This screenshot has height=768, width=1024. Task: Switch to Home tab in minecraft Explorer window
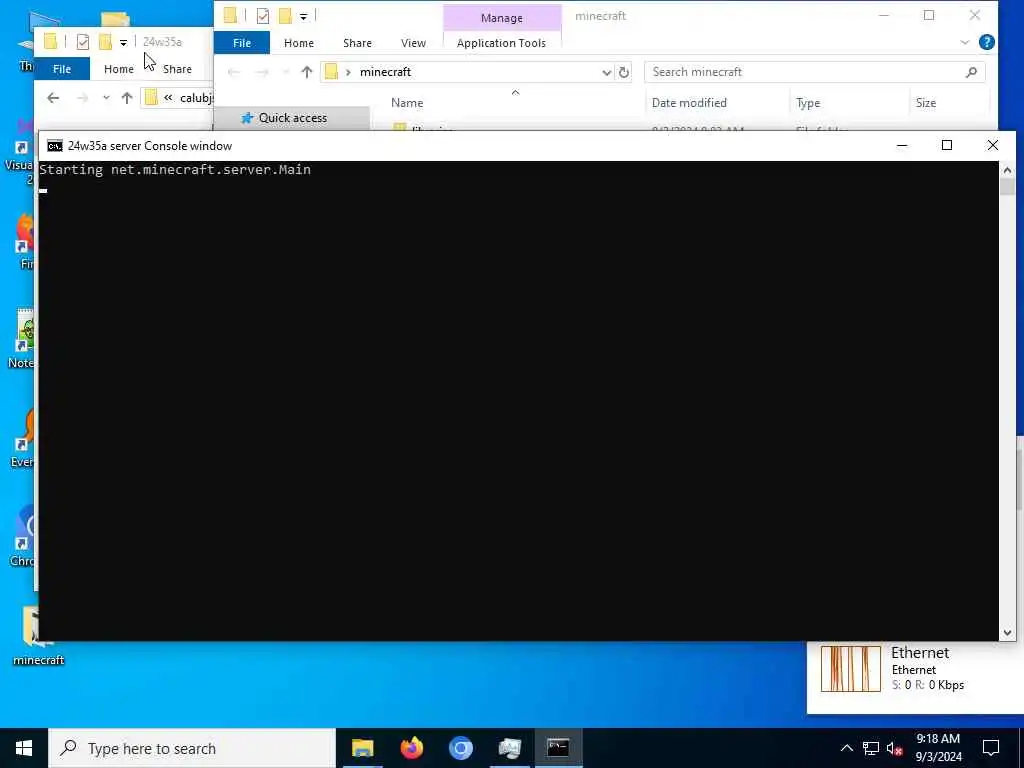[298, 43]
